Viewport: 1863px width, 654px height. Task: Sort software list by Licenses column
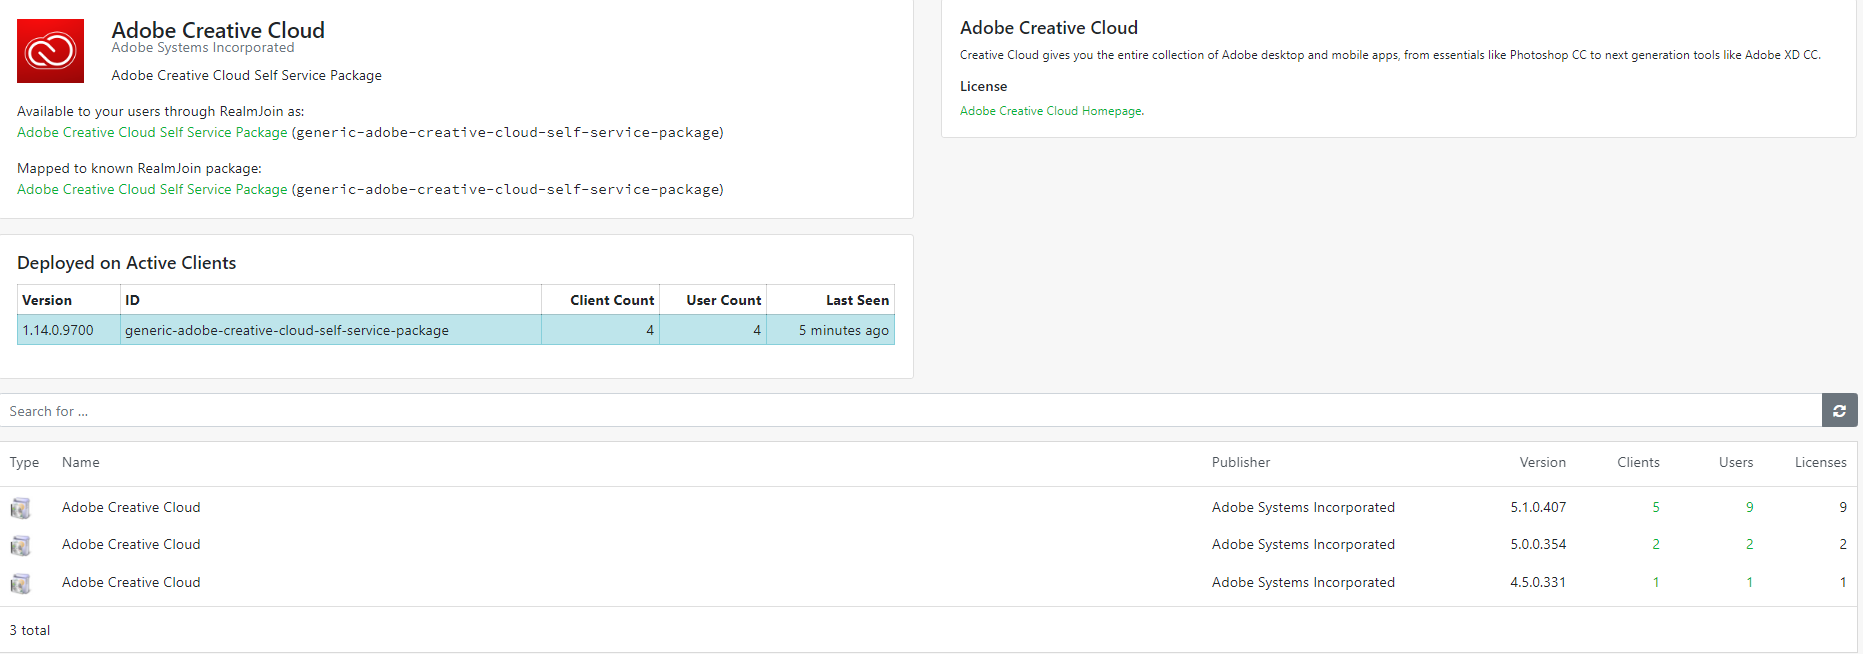pos(1821,462)
